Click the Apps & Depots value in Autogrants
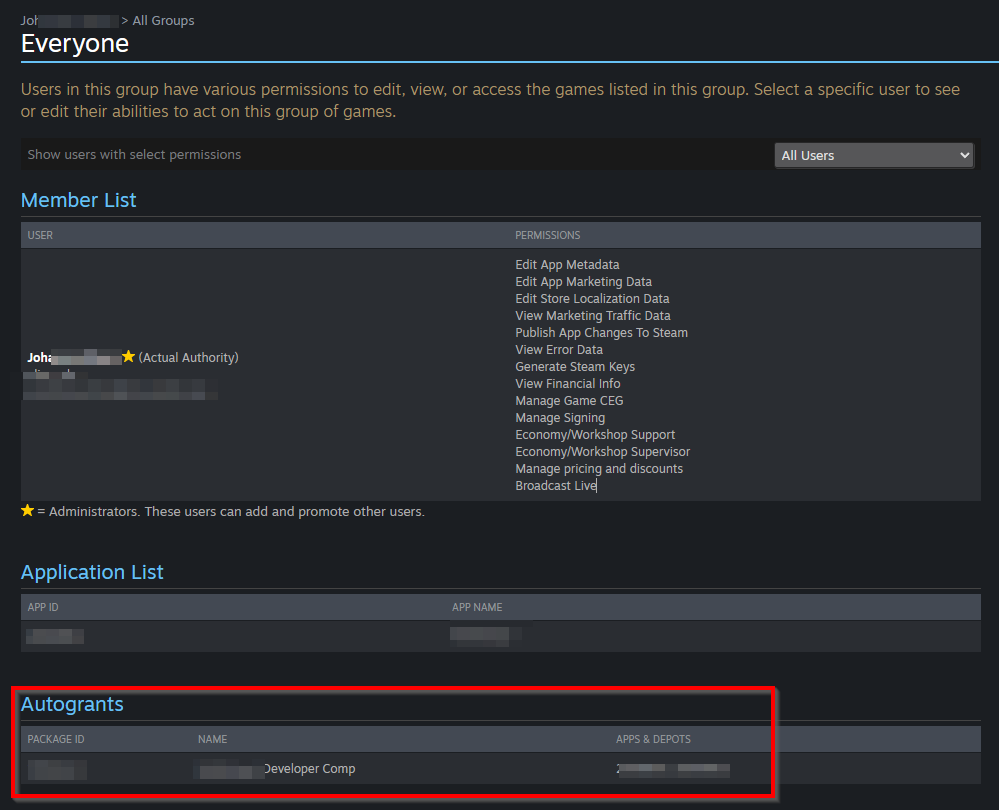Screen dimensions: 999x810 coord(673,769)
